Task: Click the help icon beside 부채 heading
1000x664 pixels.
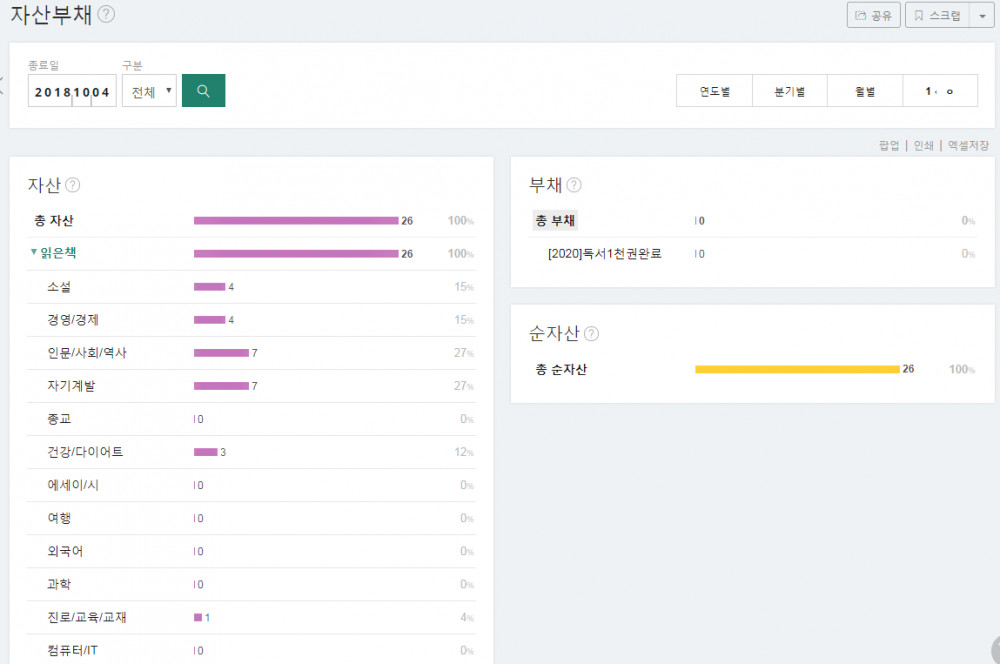Action: tap(574, 185)
